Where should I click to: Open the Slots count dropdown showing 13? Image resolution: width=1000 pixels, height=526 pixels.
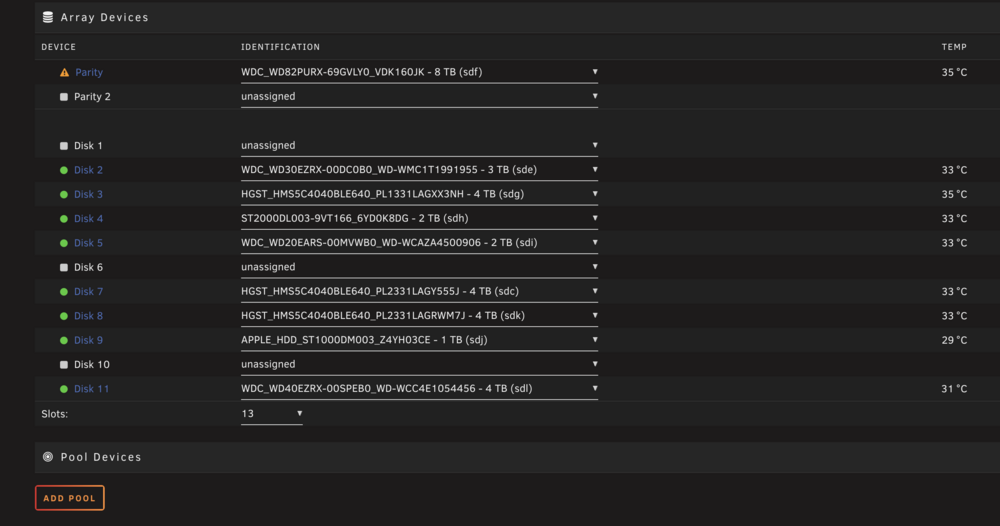click(272, 414)
